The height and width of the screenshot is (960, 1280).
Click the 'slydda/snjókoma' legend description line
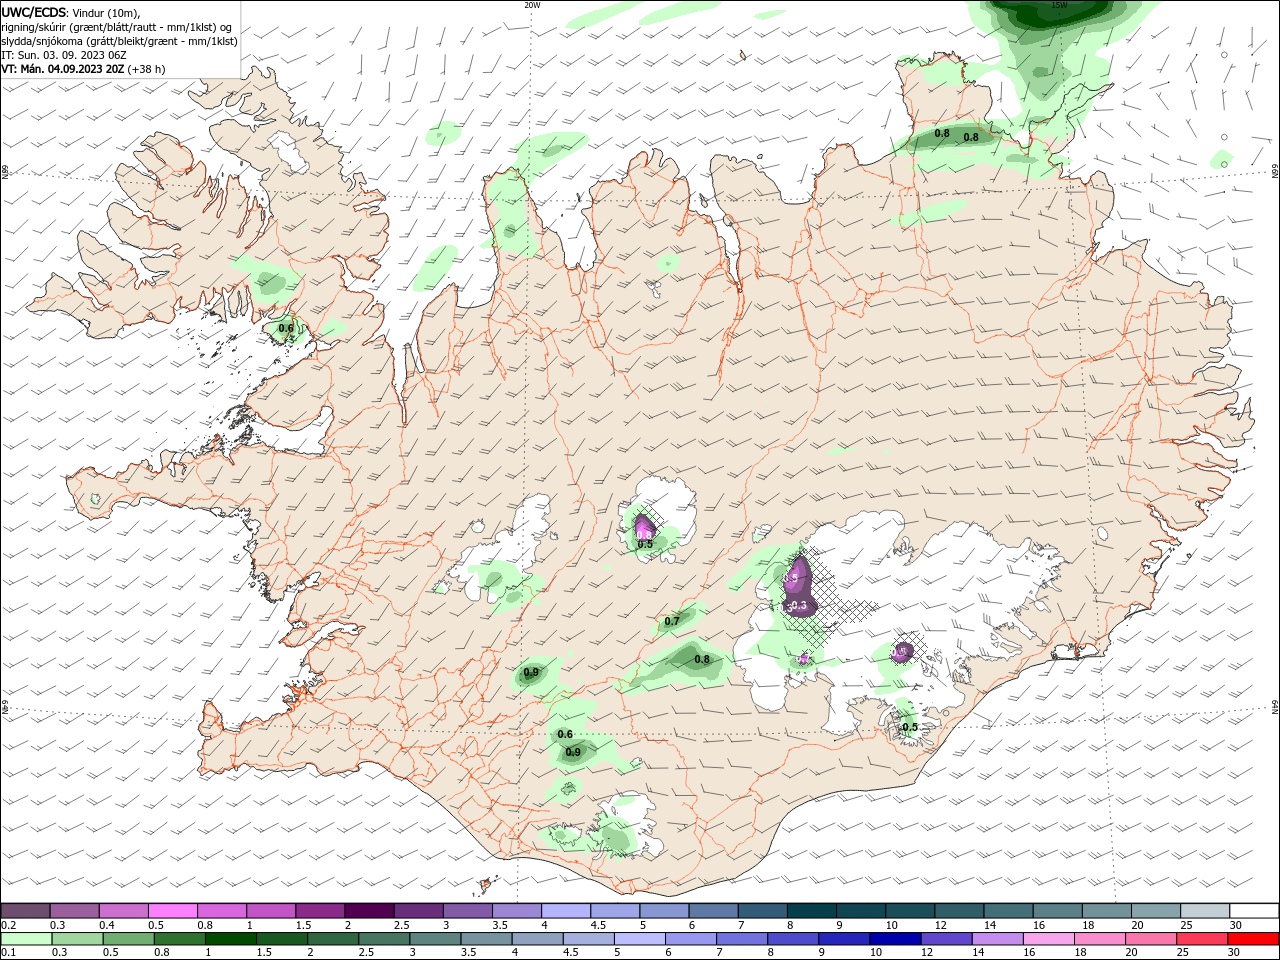click(x=119, y=41)
